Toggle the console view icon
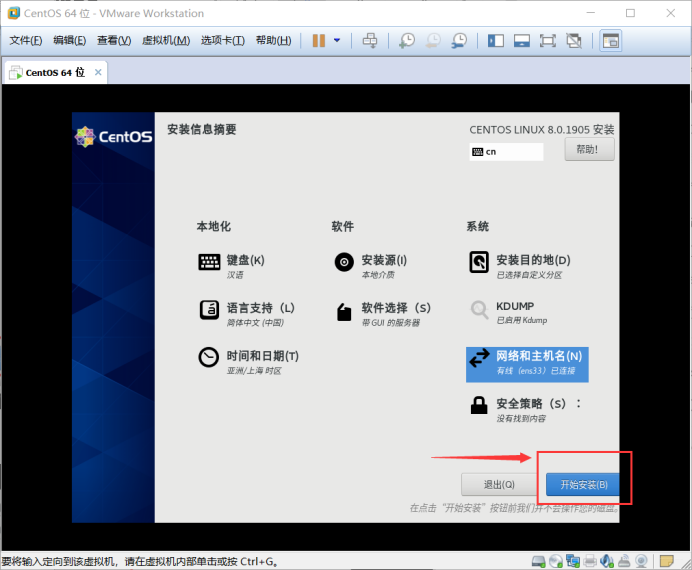The image size is (692, 570). [611, 41]
